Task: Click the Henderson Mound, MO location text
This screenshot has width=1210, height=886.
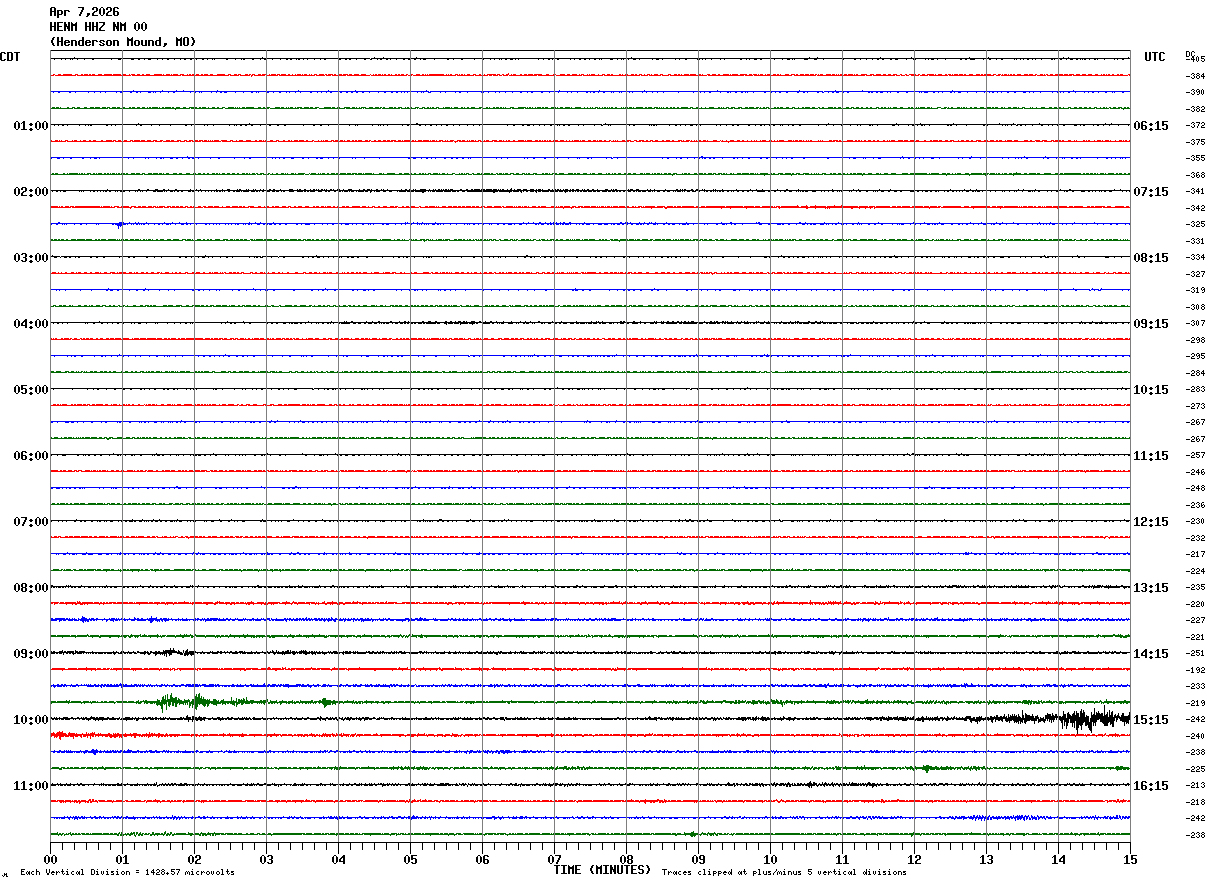Action: pos(122,42)
